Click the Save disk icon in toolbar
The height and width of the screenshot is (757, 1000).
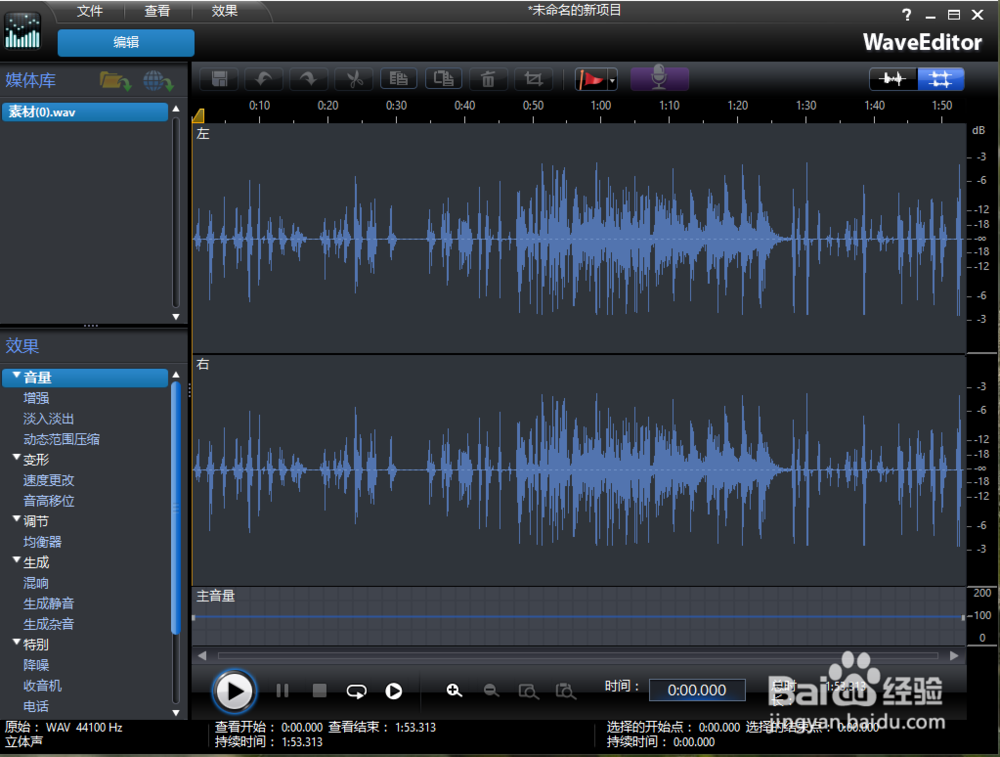tap(219, 79)
